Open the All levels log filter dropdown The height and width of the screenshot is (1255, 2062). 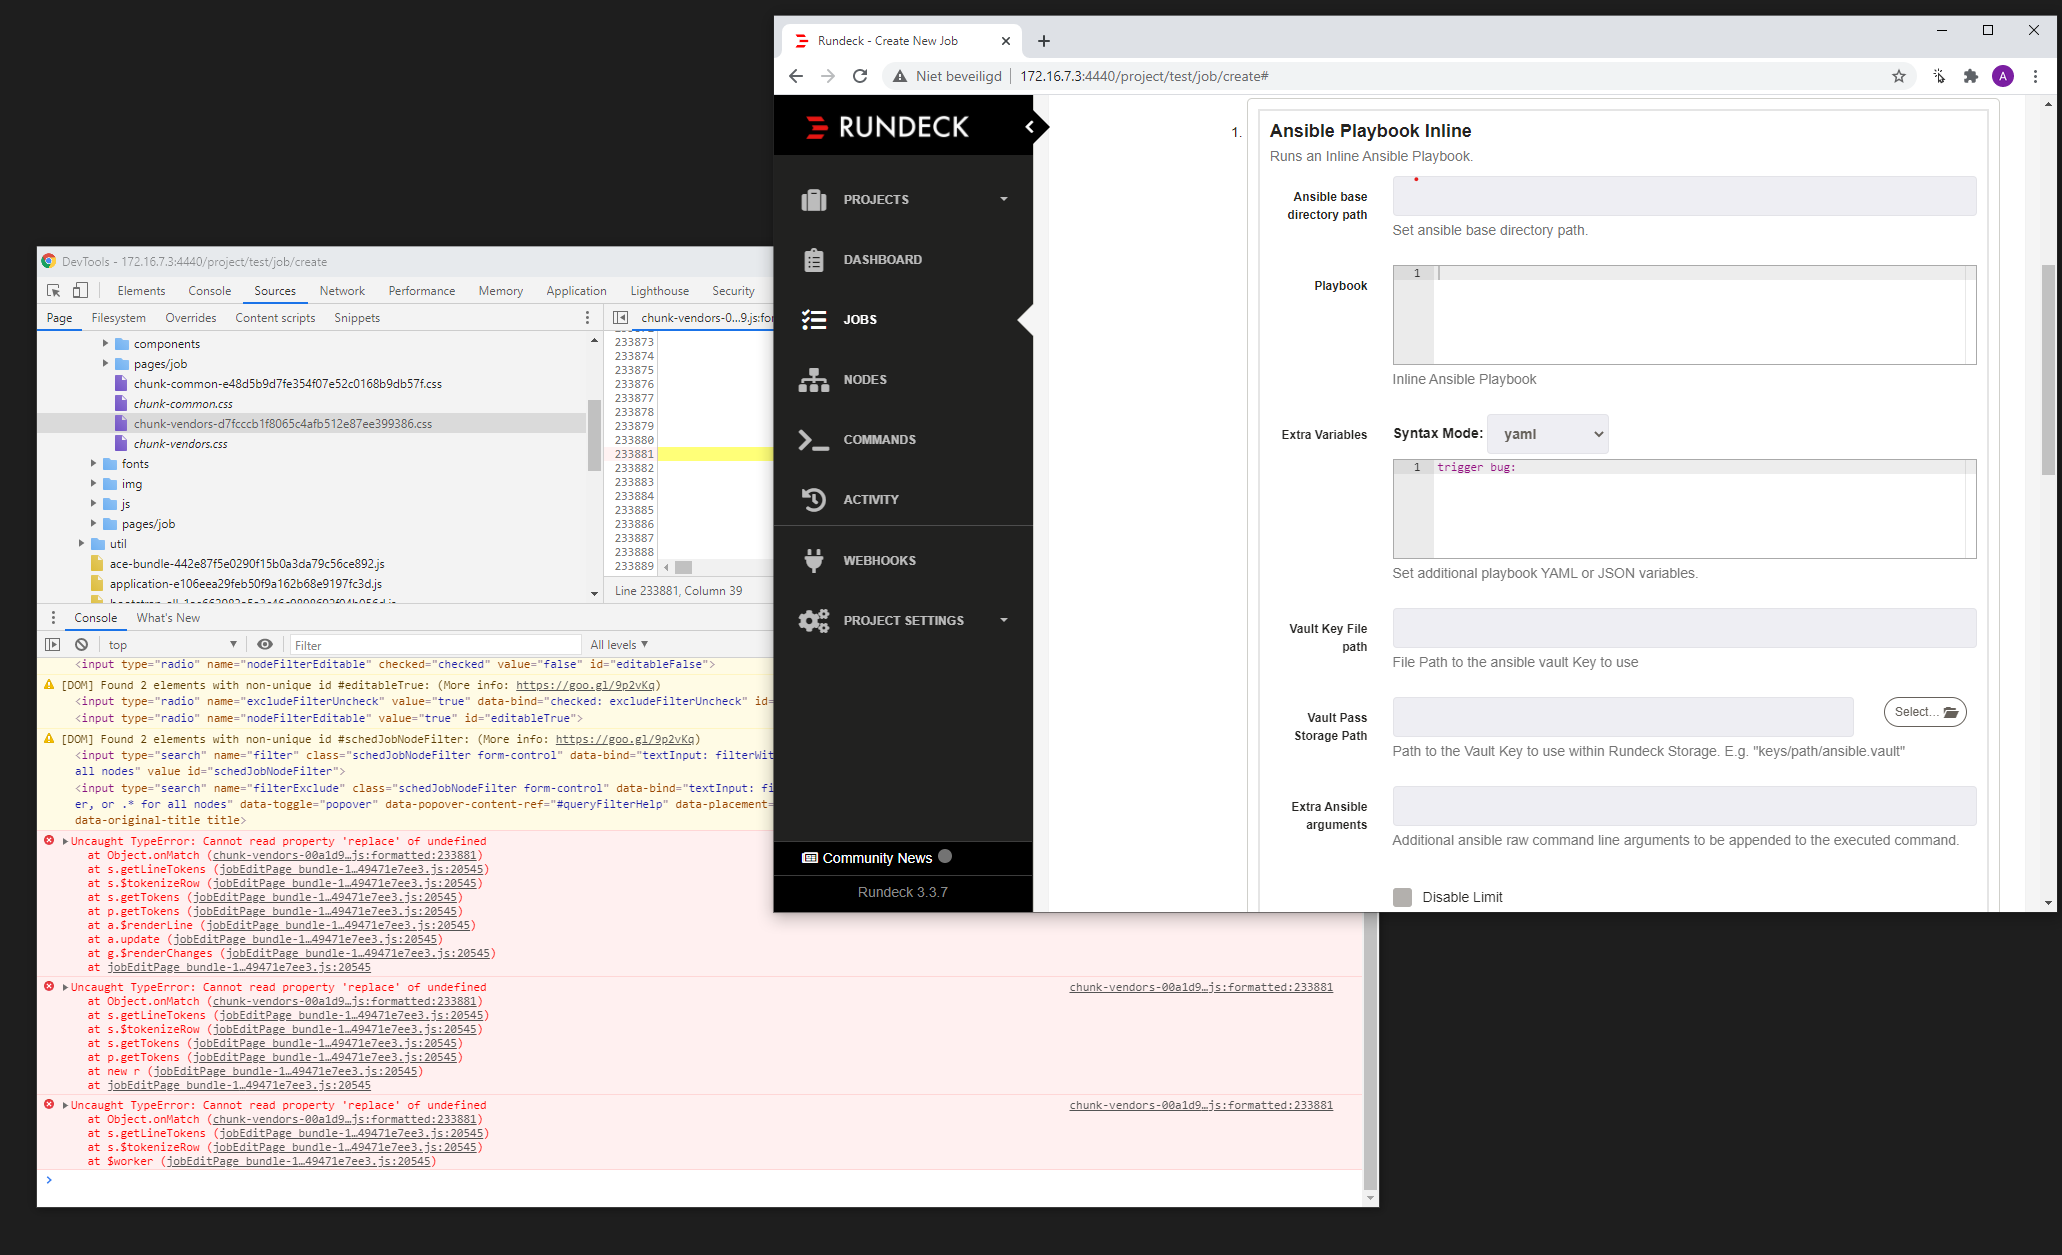tap(619, 644)
